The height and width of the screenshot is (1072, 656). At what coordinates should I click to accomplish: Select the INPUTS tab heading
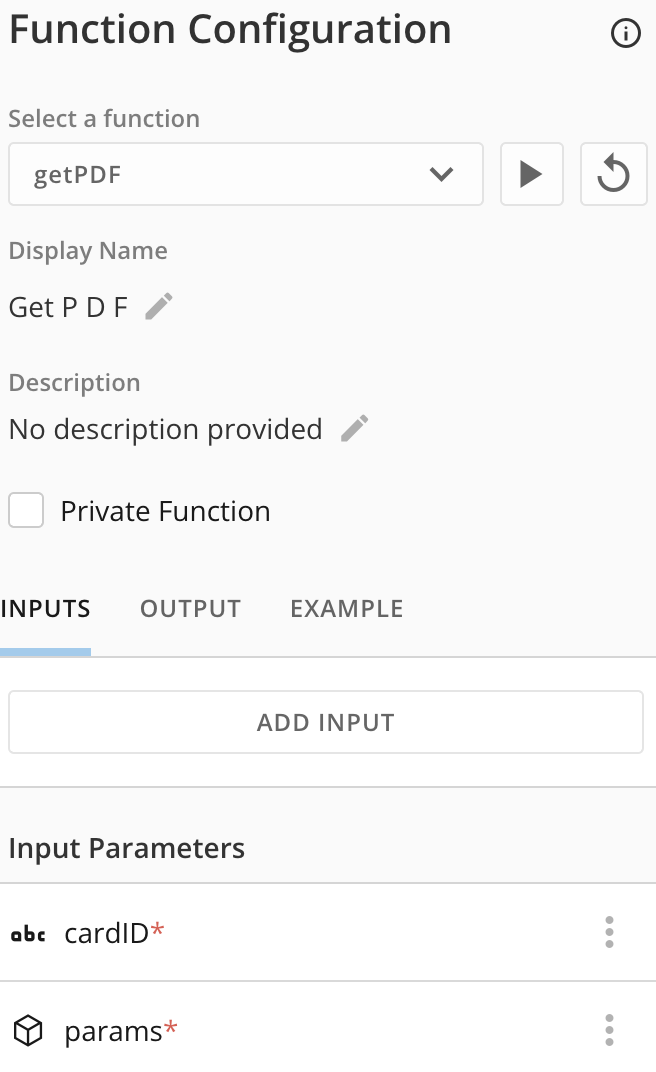click(45, 608)
